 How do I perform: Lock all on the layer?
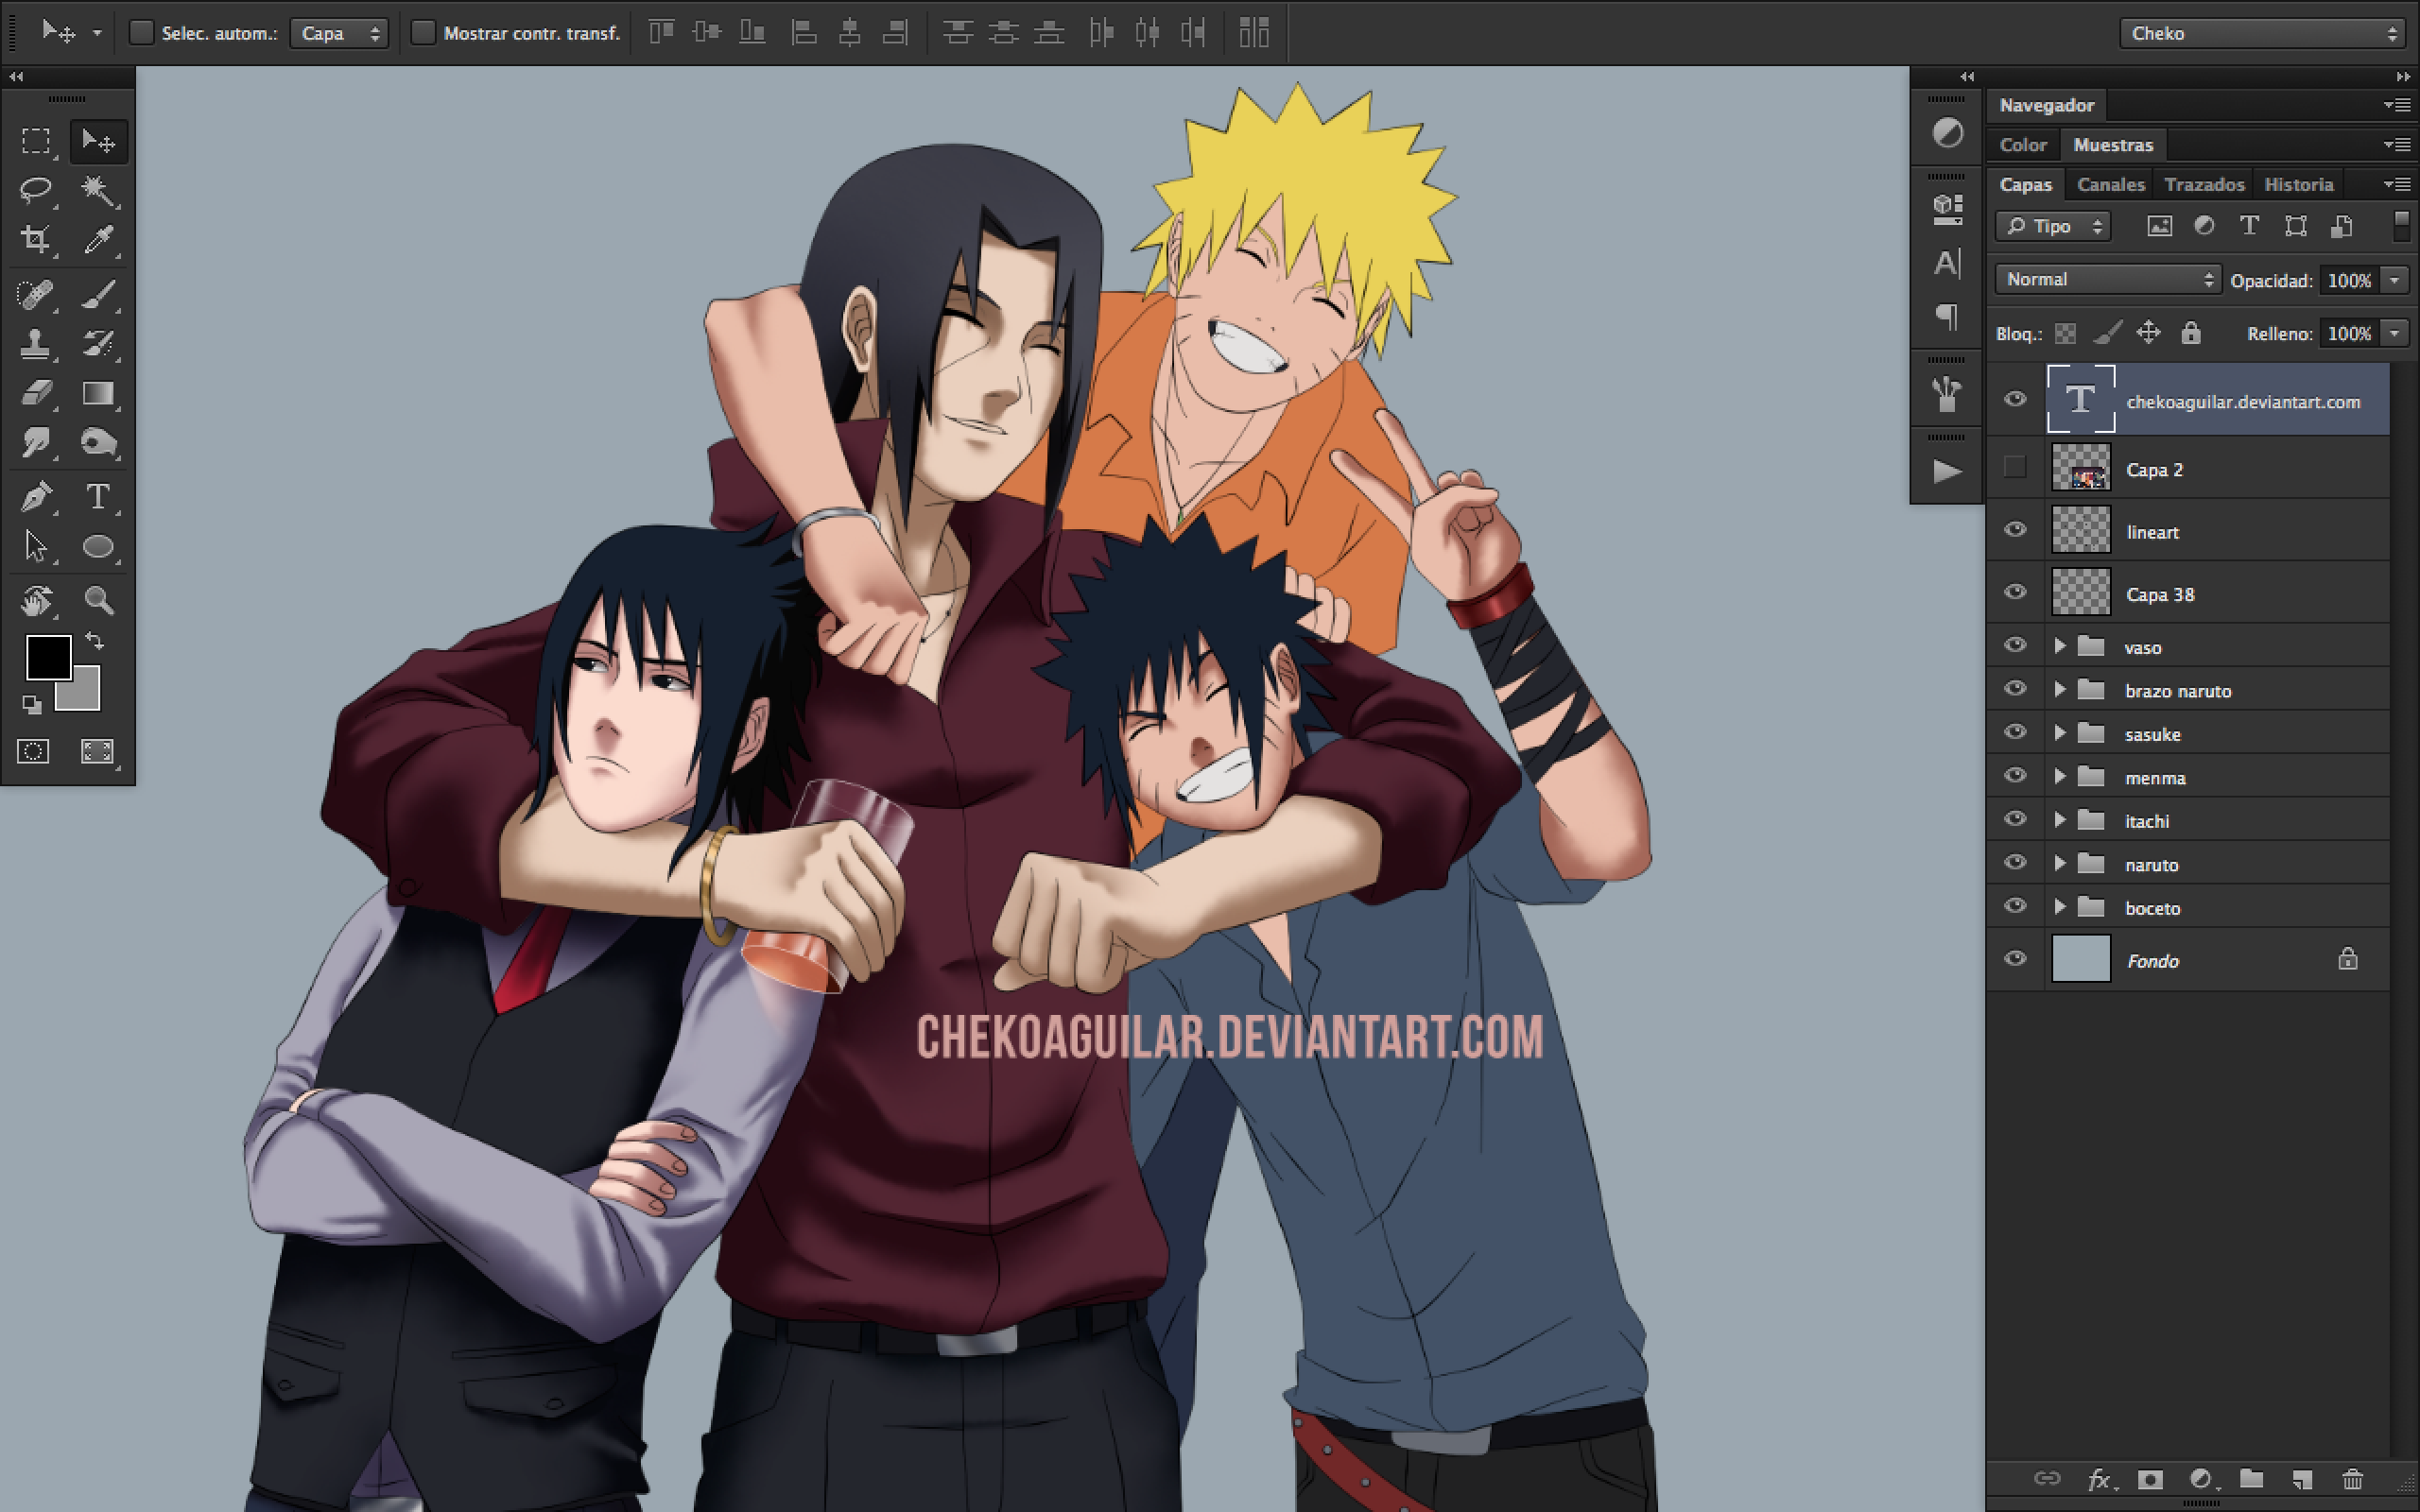[x=2191, y=333]
